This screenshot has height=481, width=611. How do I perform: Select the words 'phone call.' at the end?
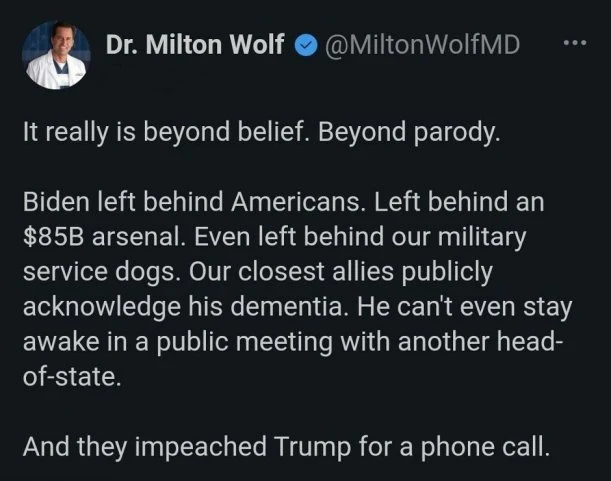click(485, 447)
